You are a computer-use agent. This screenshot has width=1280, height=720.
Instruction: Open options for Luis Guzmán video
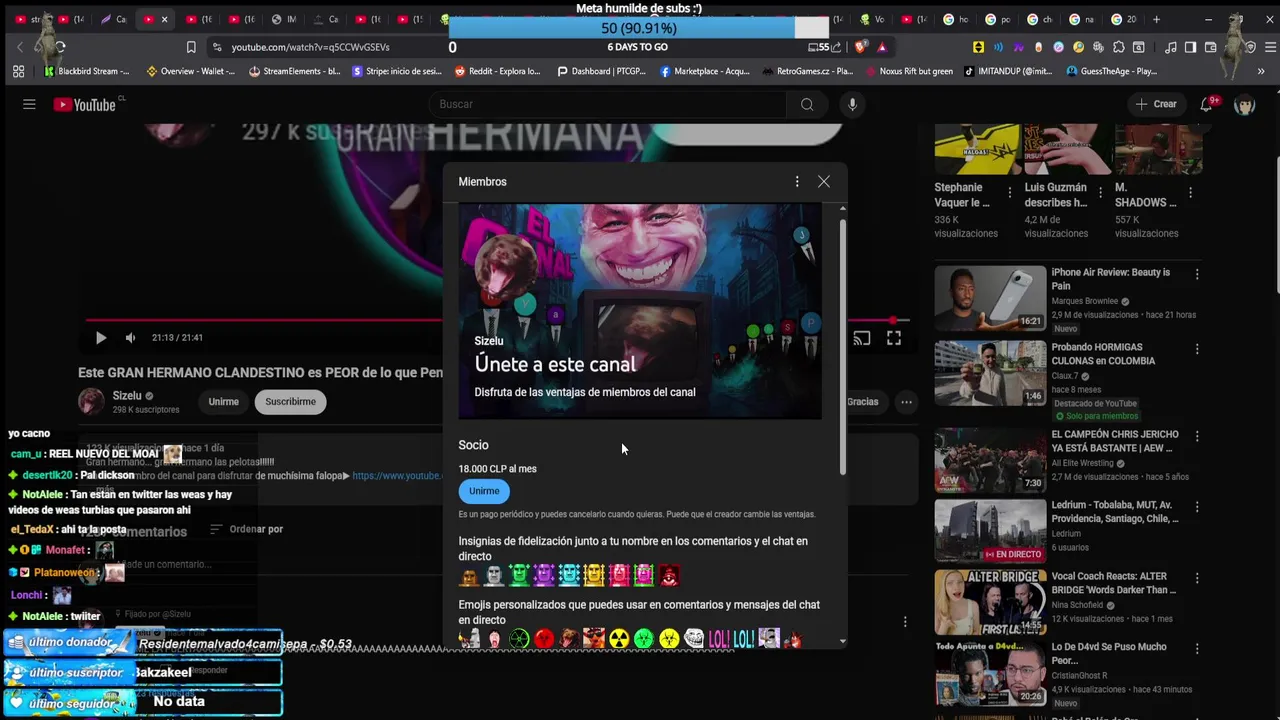coord(1100,192)
